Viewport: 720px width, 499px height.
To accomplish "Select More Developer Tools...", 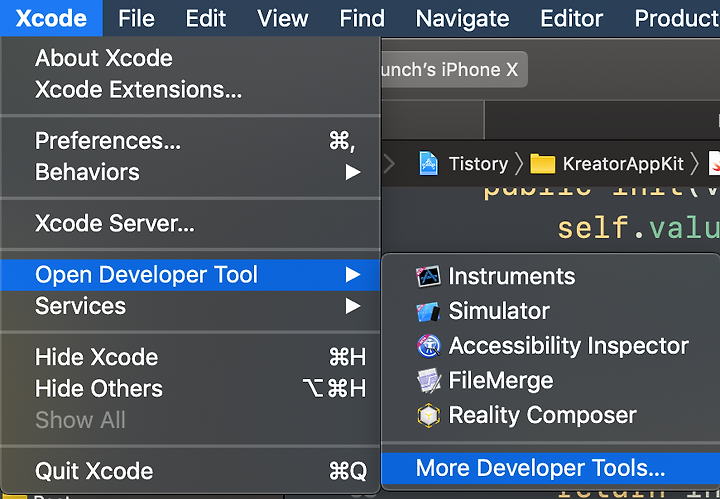I will tap(551, 469).
